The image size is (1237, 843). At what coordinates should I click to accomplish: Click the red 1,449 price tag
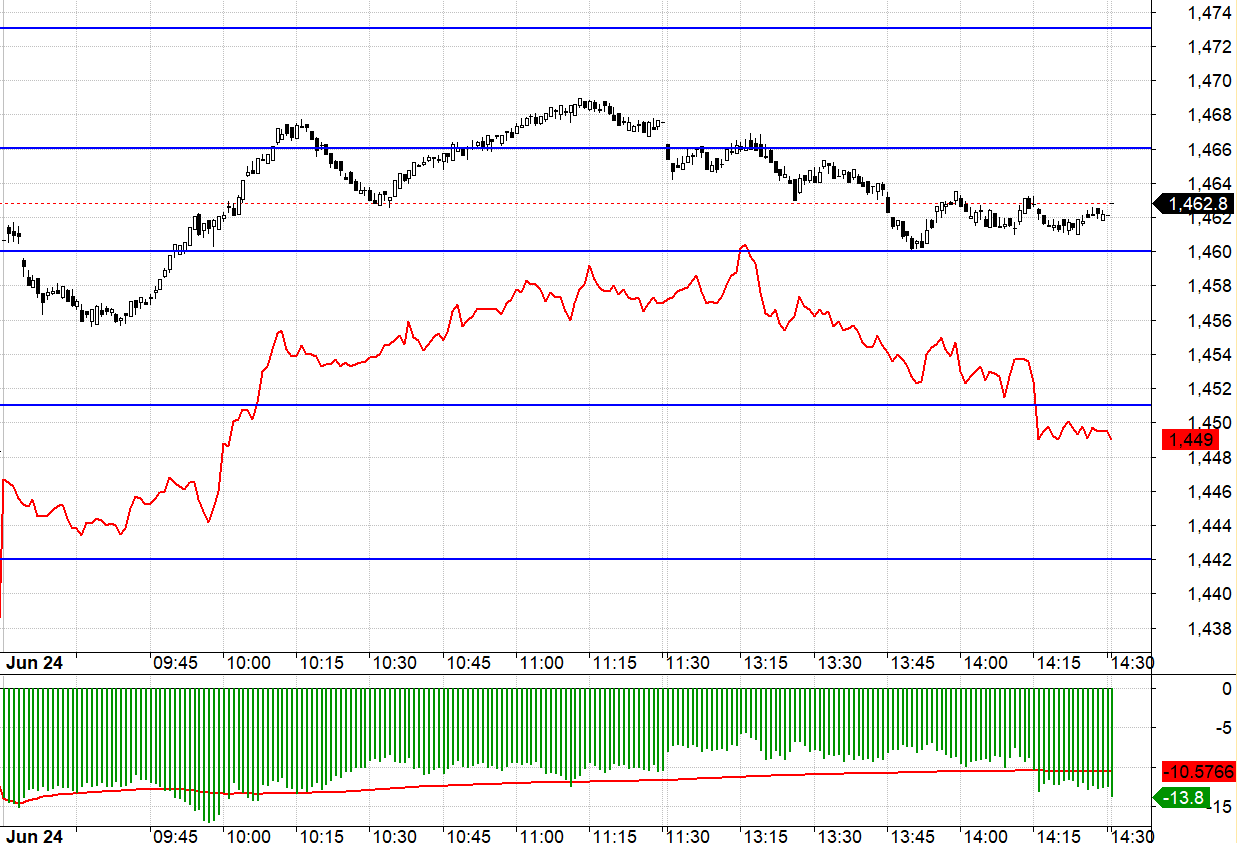pos(1188,440)
